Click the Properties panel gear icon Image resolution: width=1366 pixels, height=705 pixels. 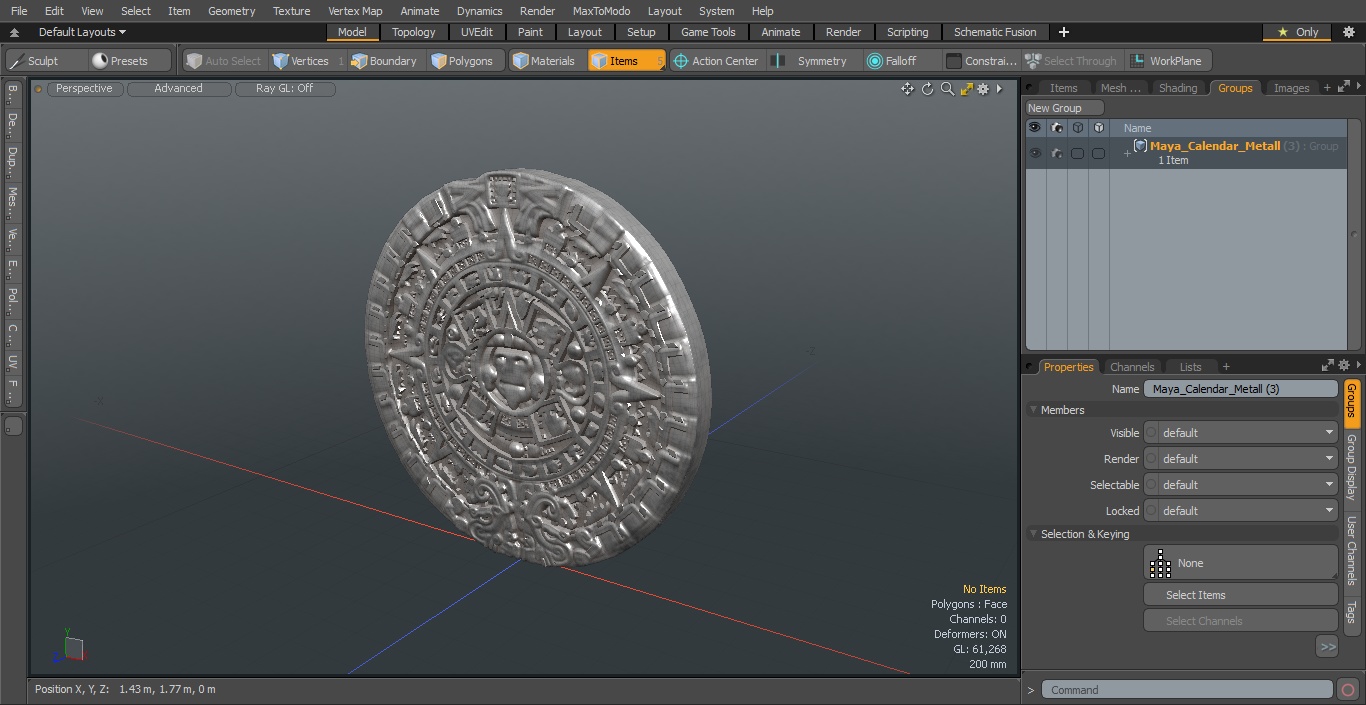click(x=1344, y=366)
